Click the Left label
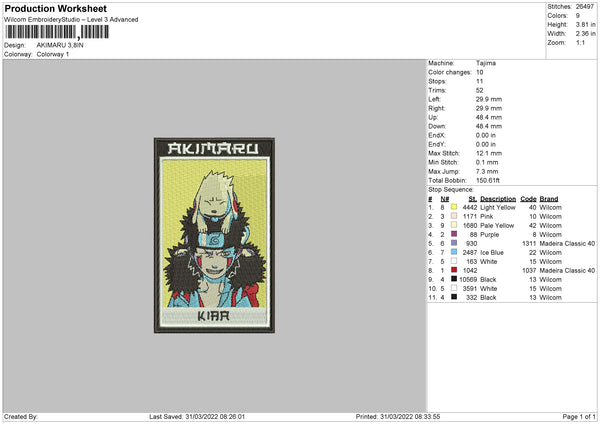600x424 pixels. (x=434, y=99)
